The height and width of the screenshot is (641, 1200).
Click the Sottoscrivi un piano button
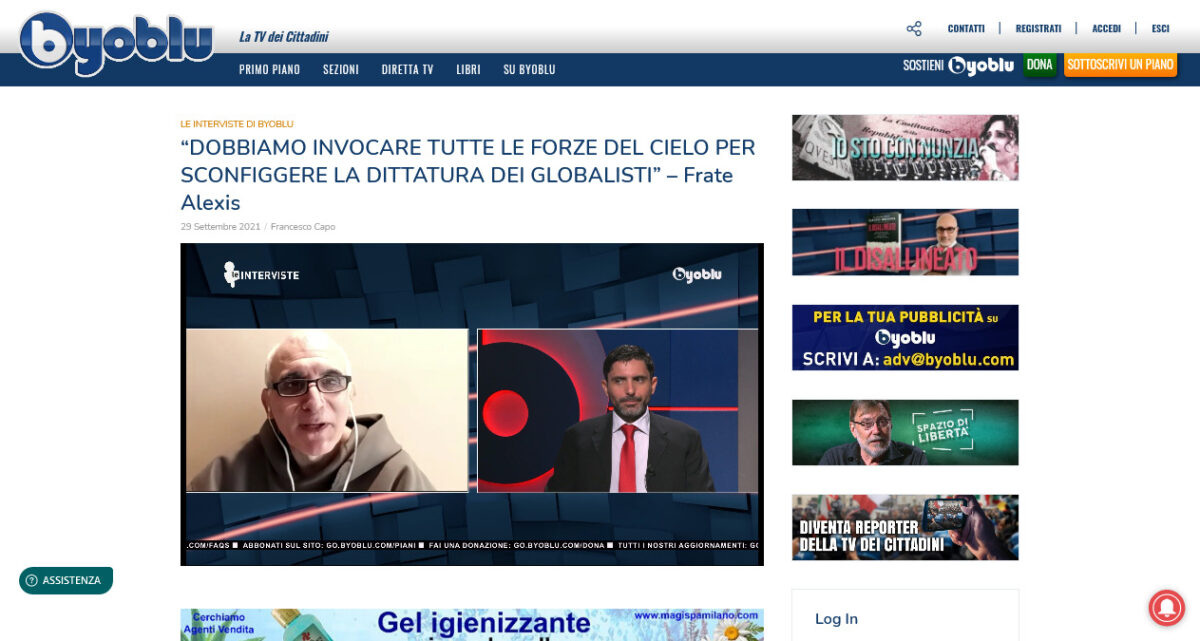pos(1119,65)
